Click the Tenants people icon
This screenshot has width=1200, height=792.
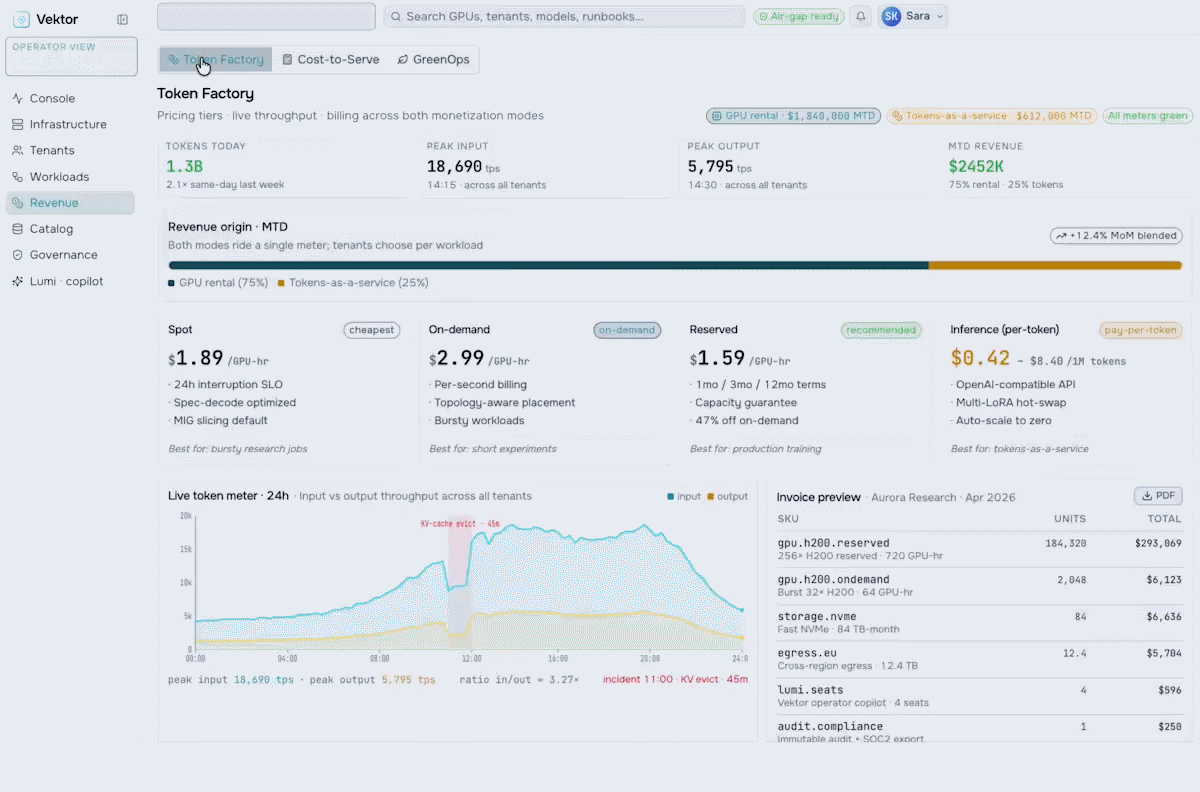18,150
